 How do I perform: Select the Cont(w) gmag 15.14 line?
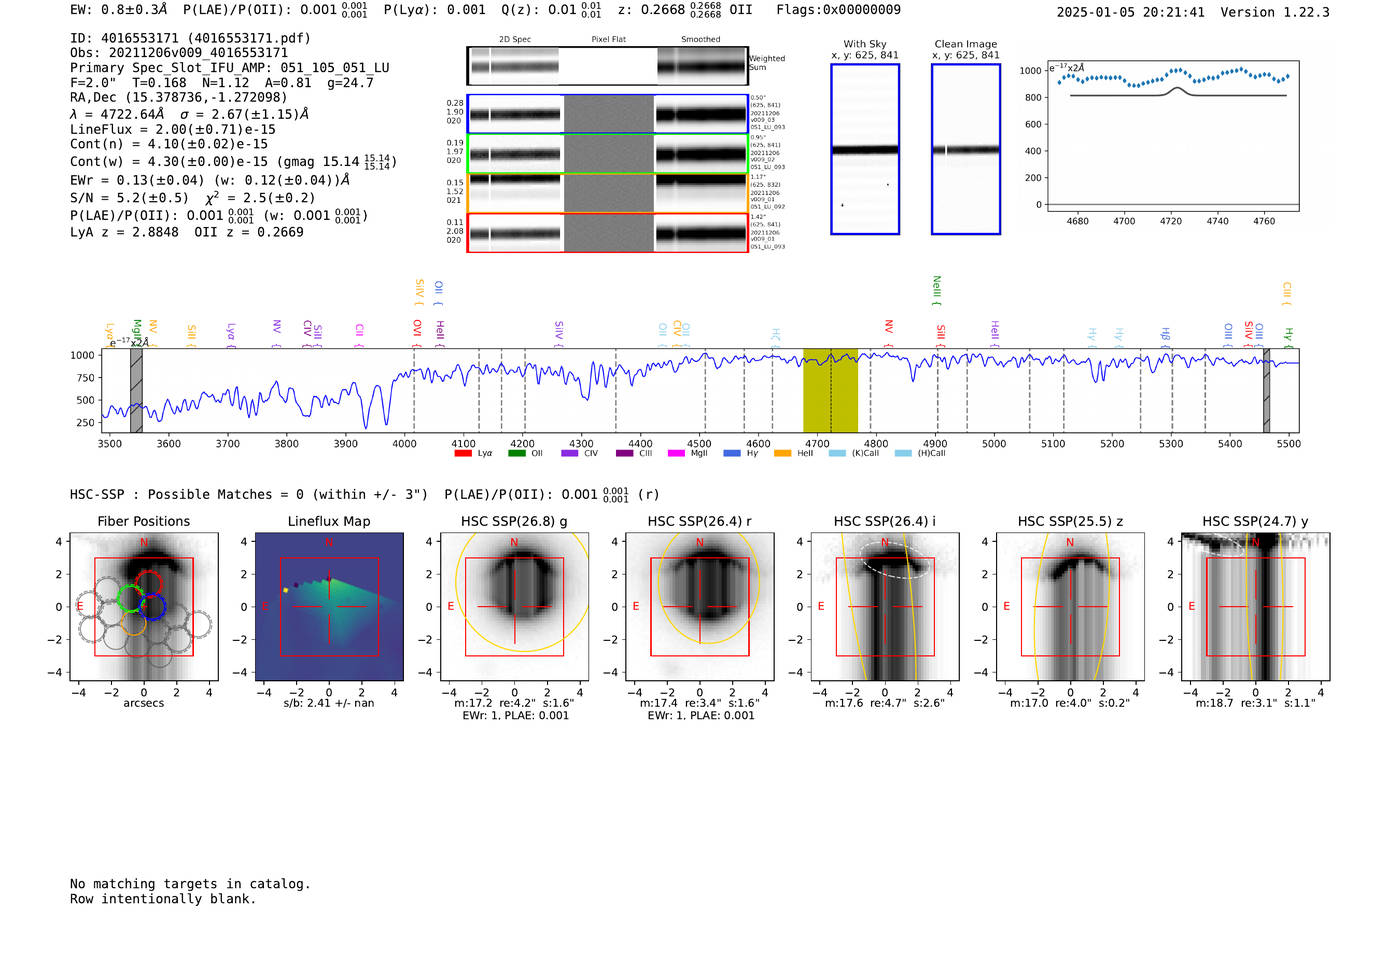pos(233,161)
